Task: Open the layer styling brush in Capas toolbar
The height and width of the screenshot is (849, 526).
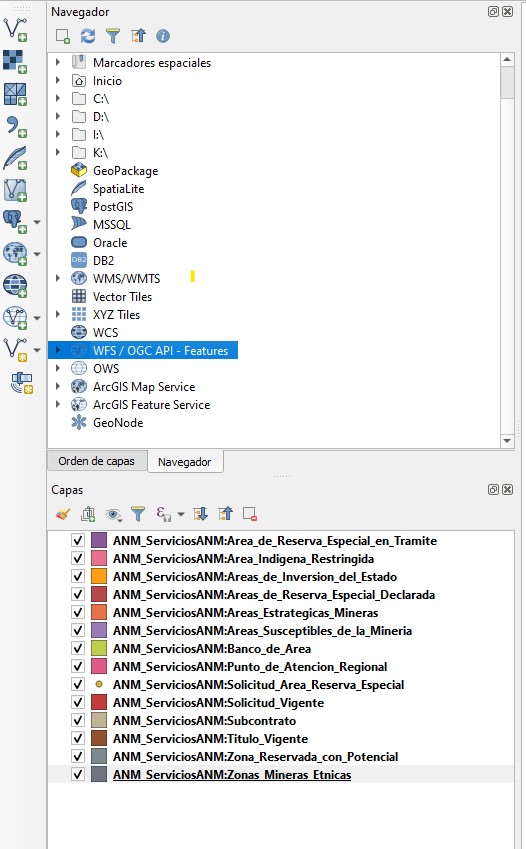Action: click(x=63, y=514)
